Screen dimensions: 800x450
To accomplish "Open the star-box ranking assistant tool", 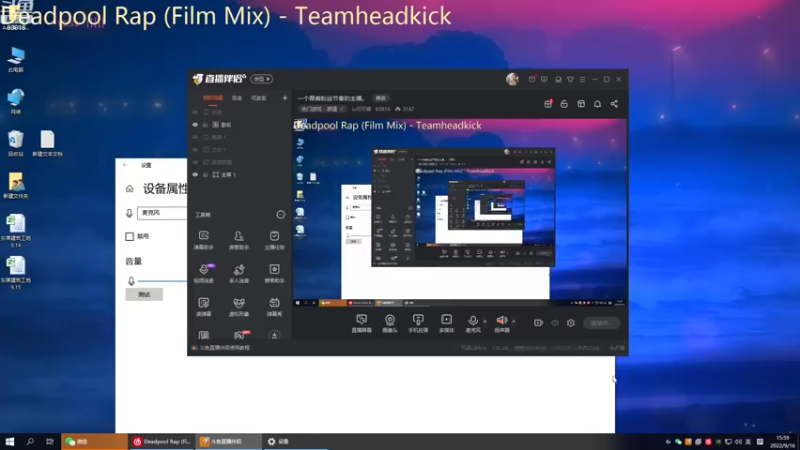I will point(274,273).
